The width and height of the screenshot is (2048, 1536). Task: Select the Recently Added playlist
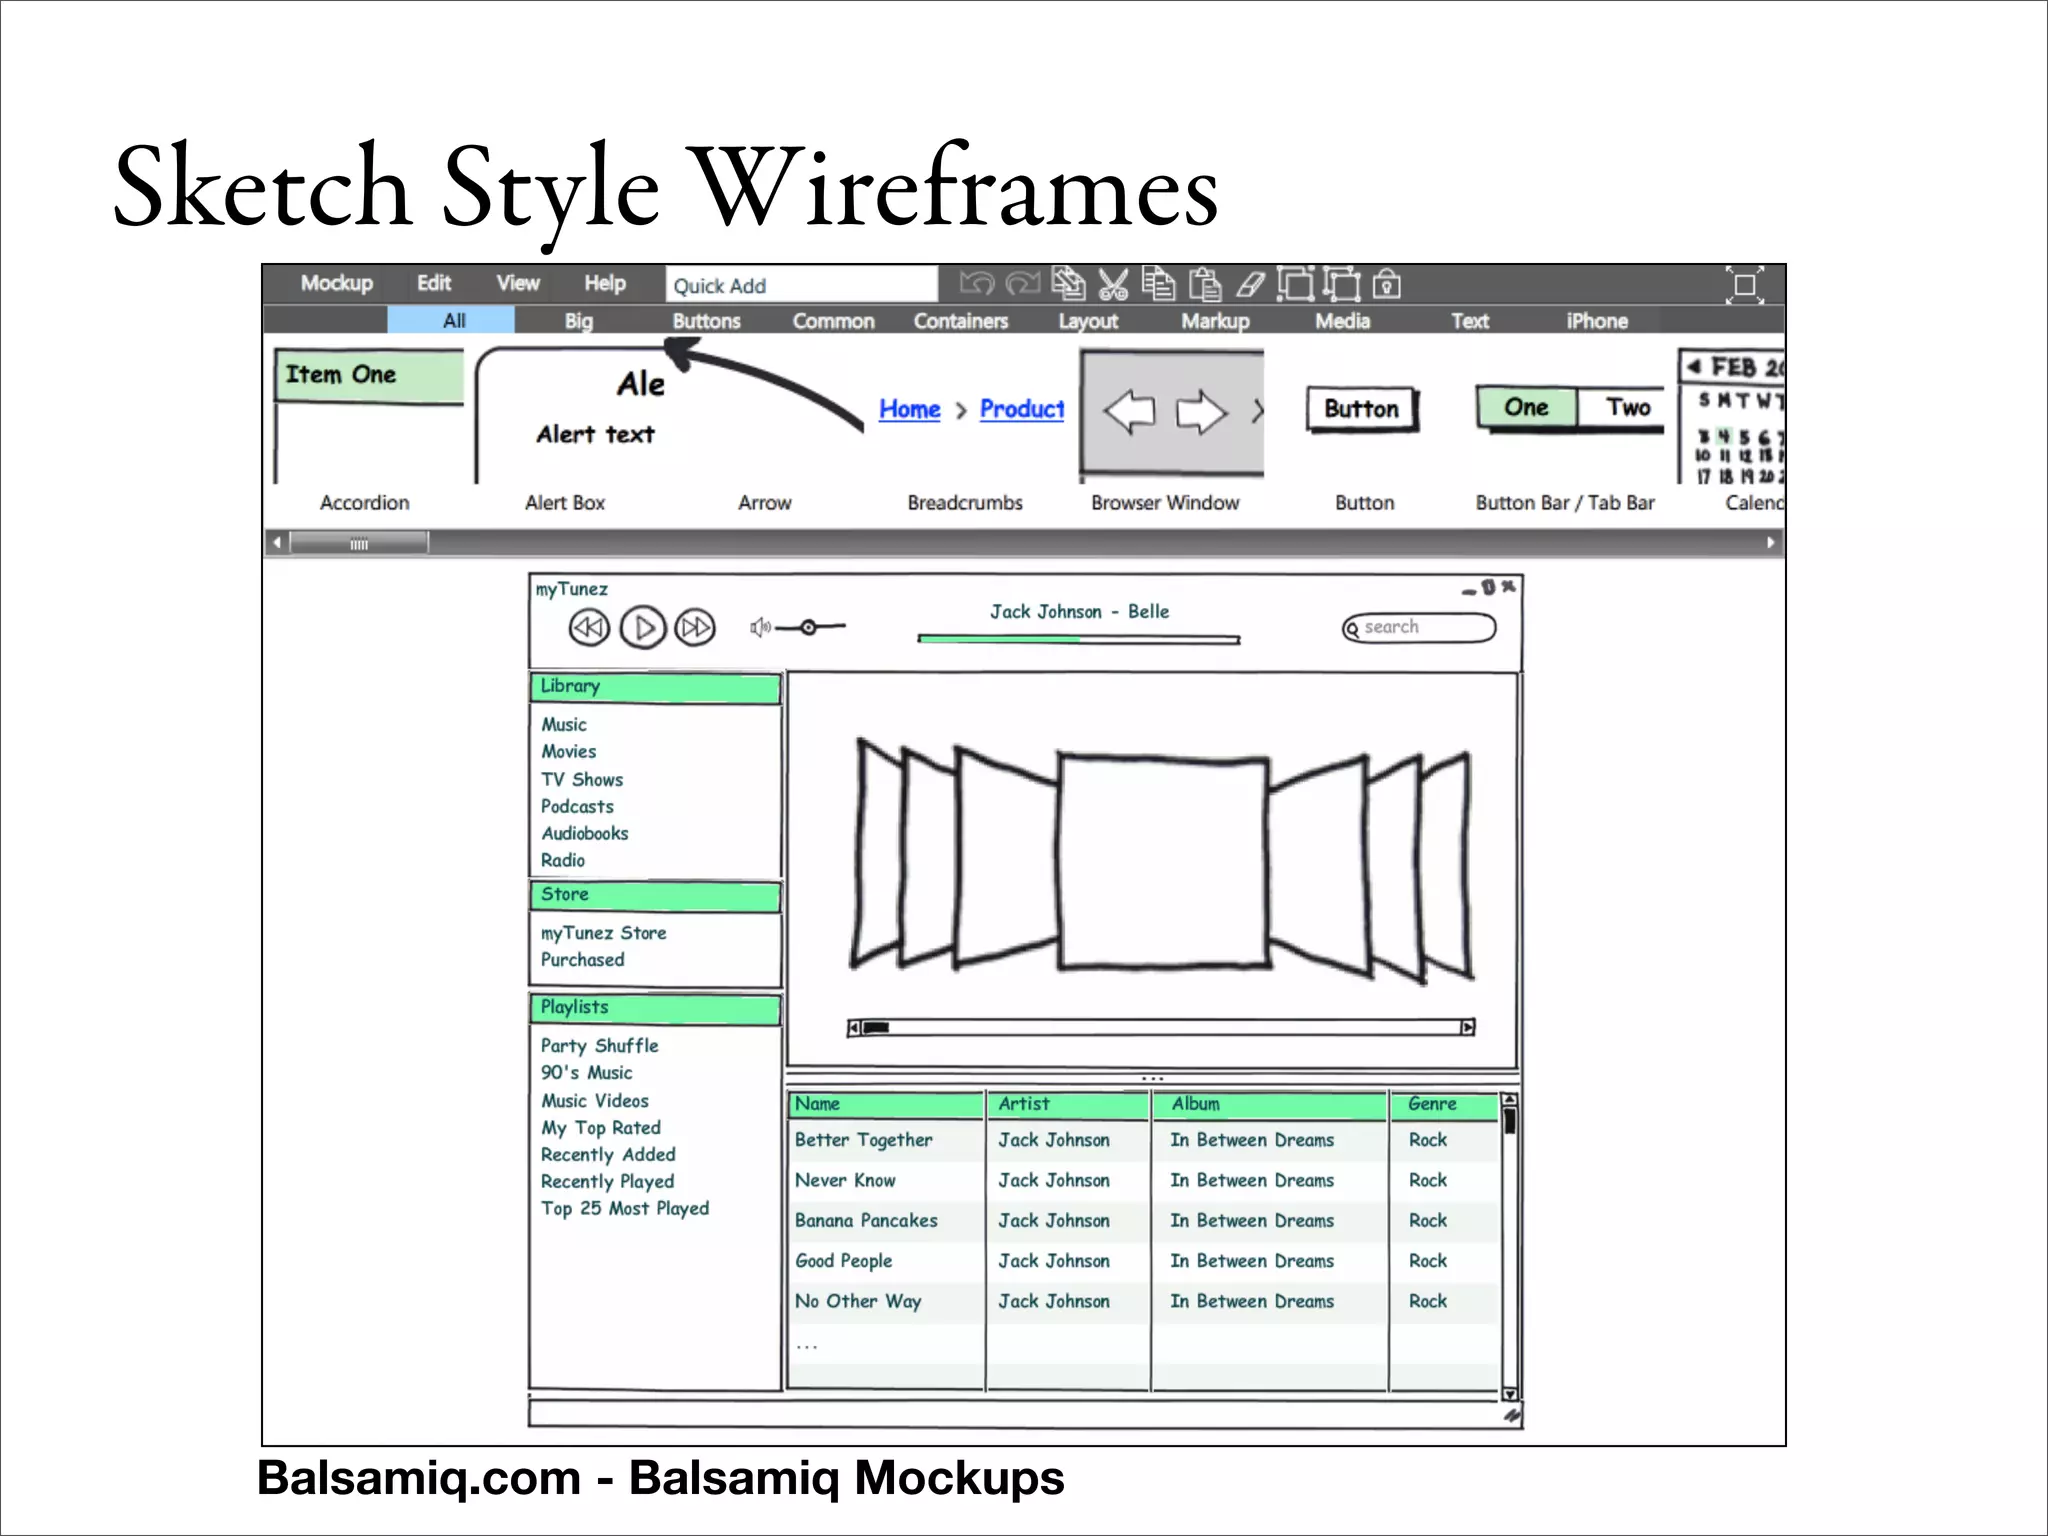click(608, 1155)
